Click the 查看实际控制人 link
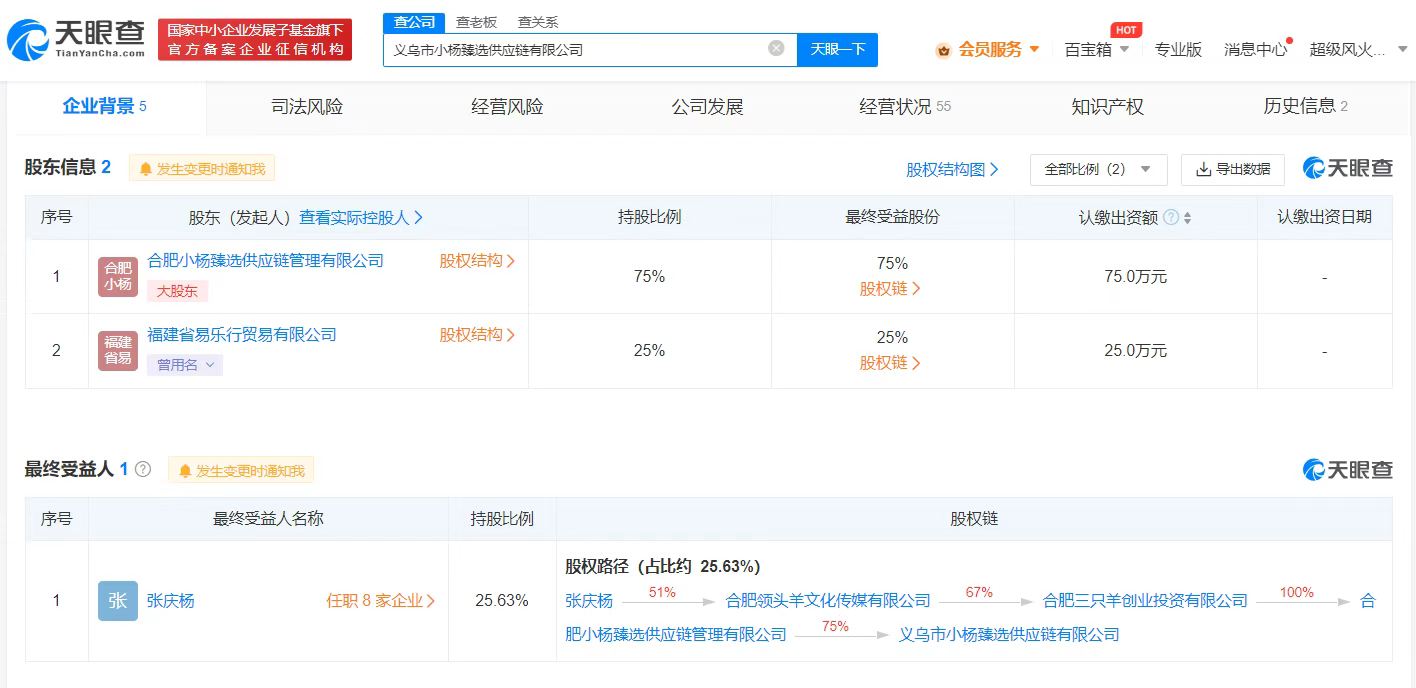This screenshot has height=688, width=1416. [358, 217]
